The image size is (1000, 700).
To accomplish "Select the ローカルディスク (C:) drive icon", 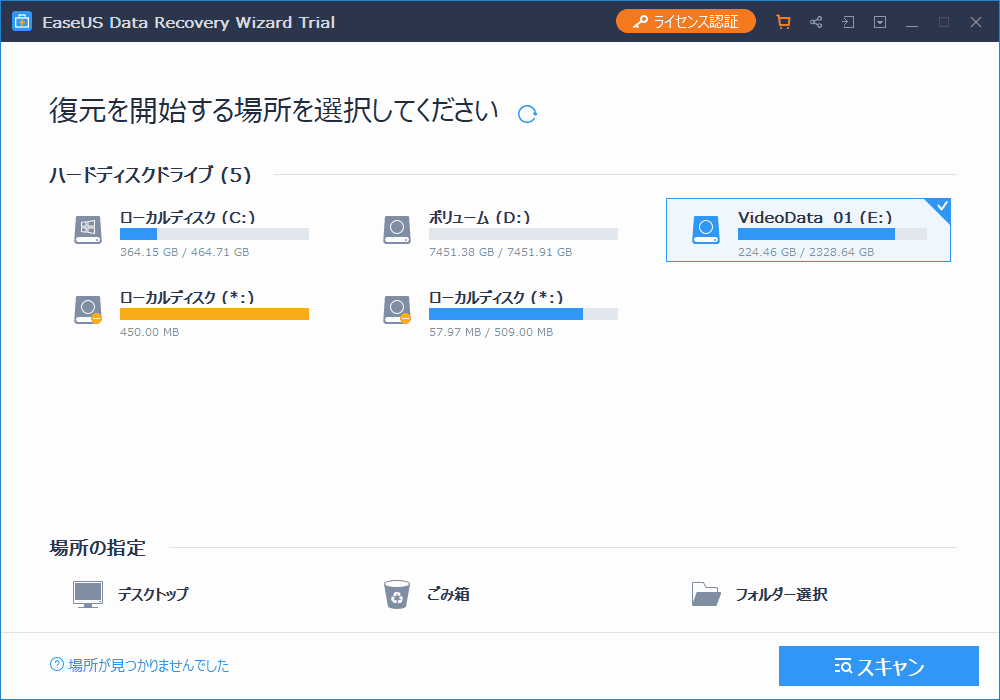I will [88, 230].
